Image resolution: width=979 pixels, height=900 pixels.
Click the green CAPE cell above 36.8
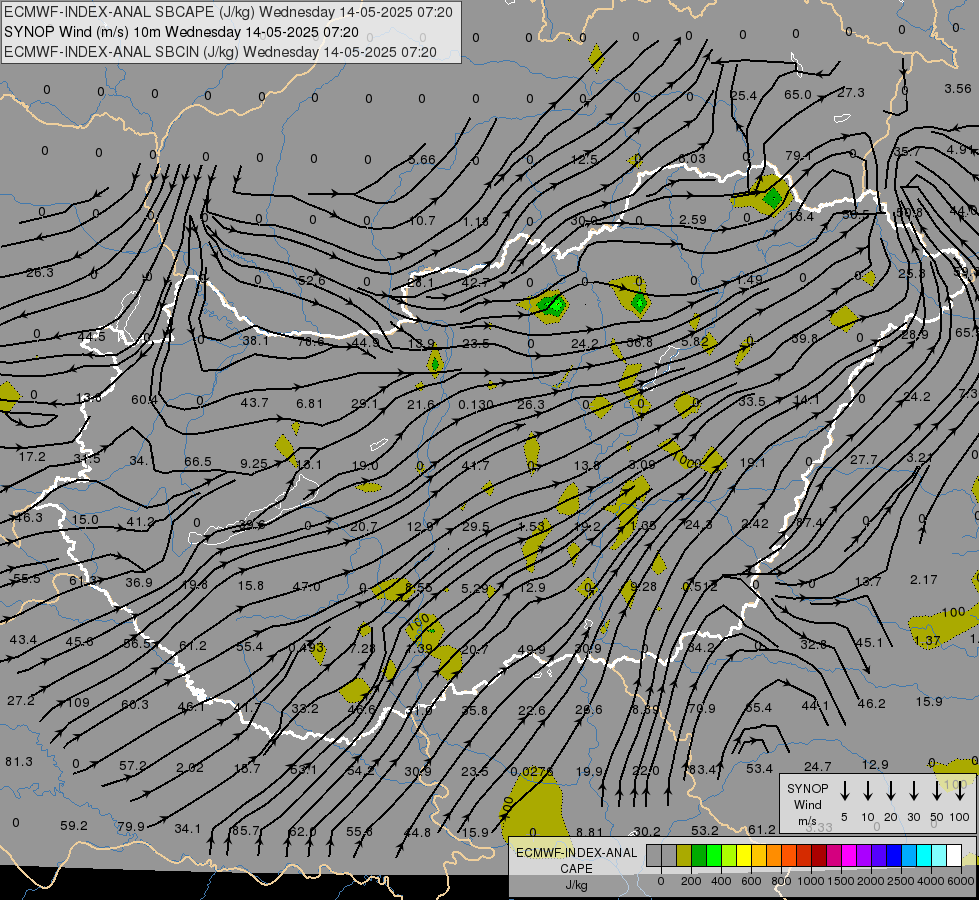[639, 304]
